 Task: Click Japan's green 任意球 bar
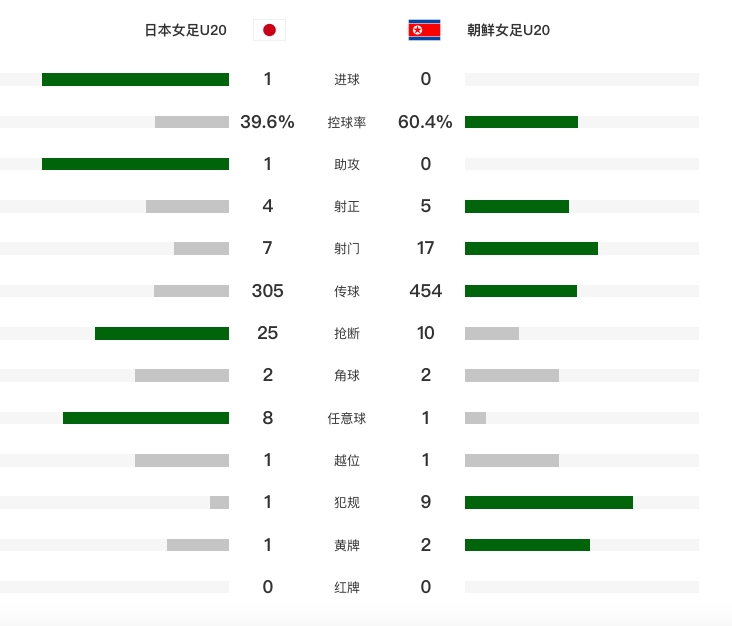pyautogui.click(x=146, y=418)
